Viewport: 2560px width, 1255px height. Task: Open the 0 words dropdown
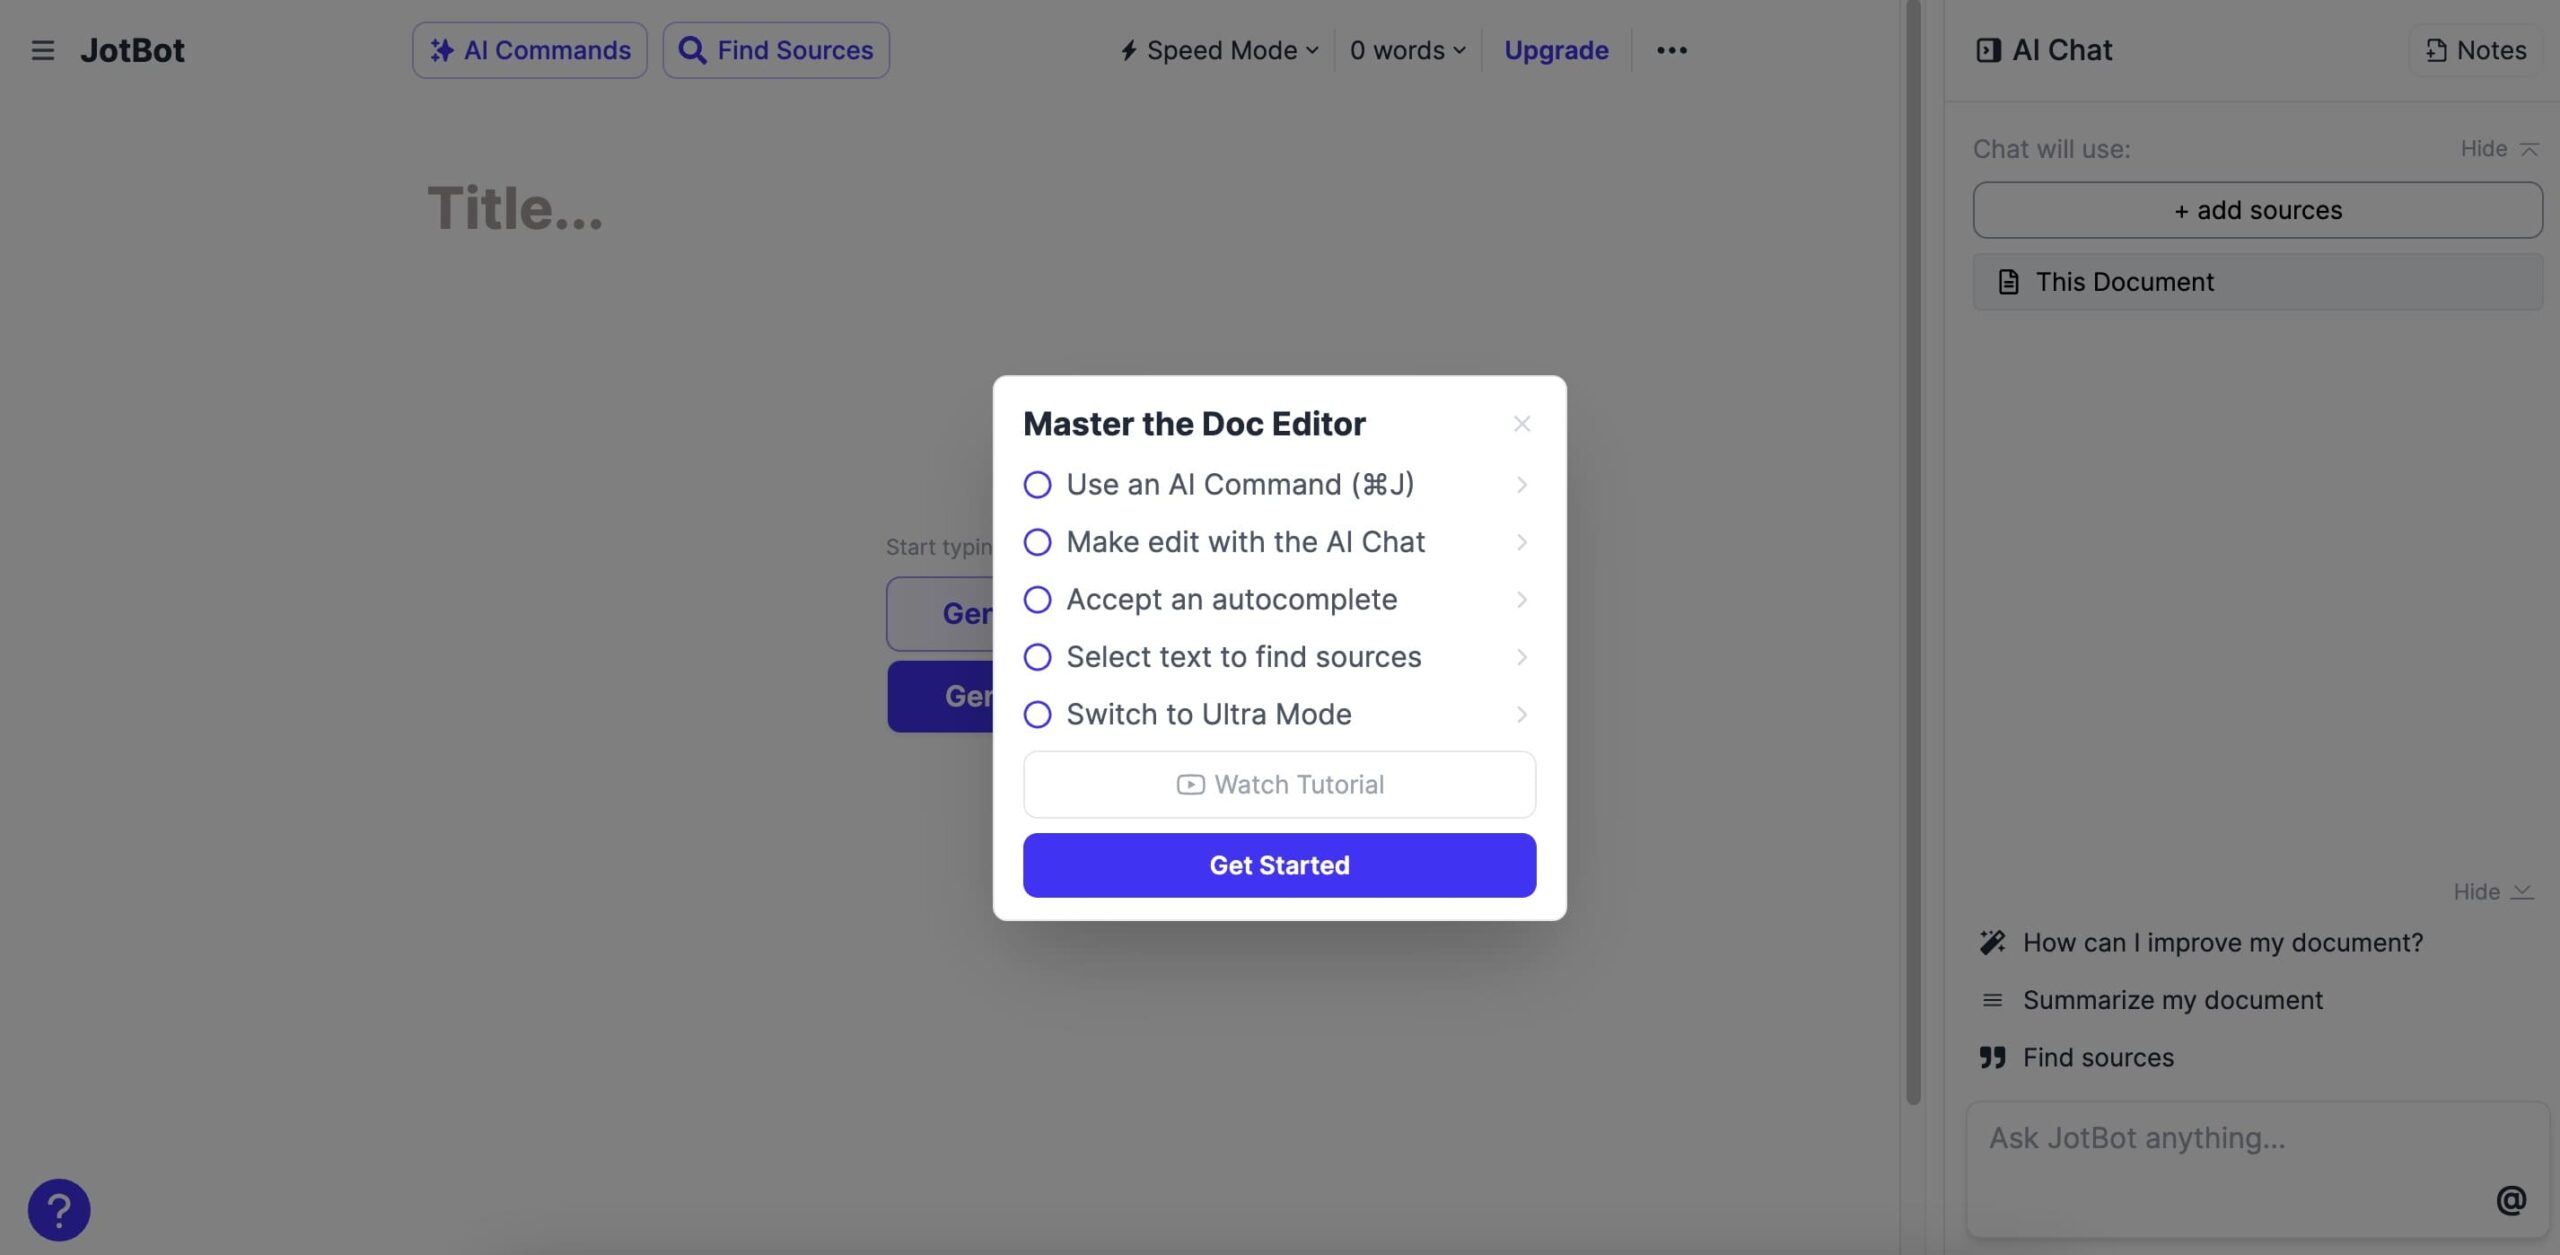(1408, 50)
